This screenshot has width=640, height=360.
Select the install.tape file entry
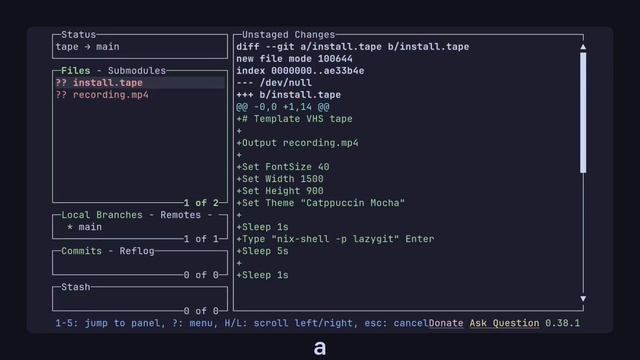point(140,83)
